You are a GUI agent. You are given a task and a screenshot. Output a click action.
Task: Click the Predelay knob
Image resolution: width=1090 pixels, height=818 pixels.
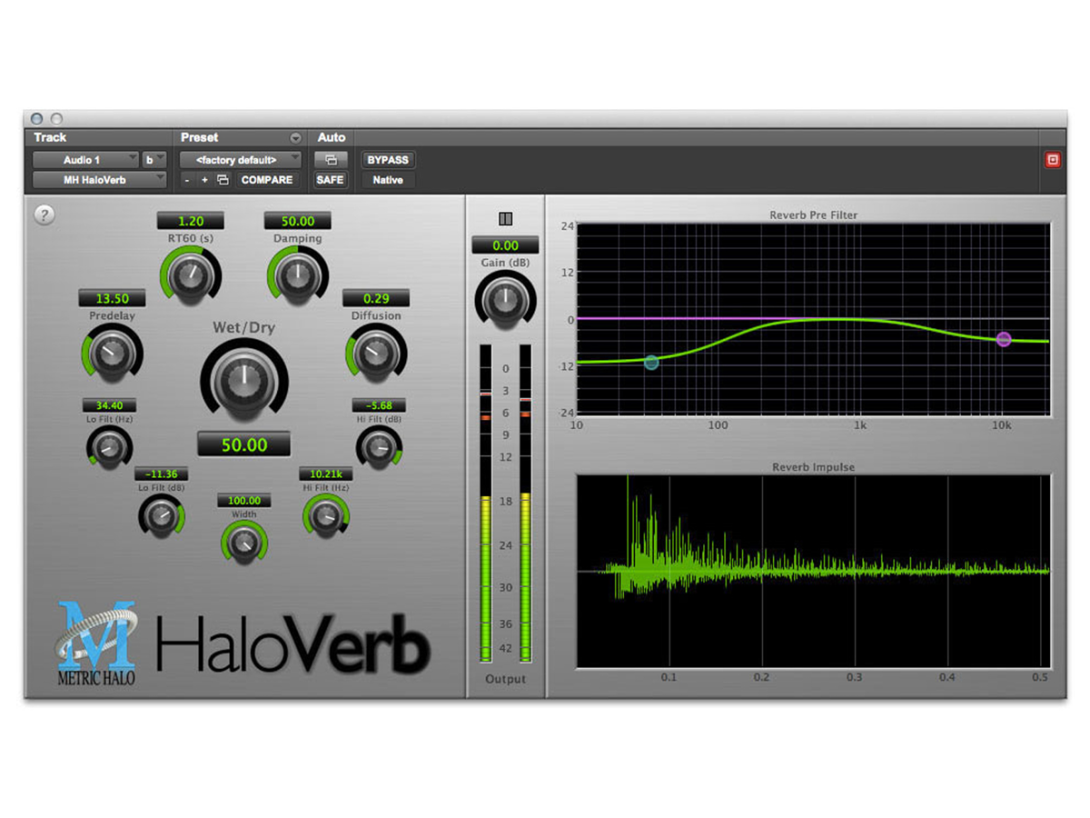tap(112, 354)
